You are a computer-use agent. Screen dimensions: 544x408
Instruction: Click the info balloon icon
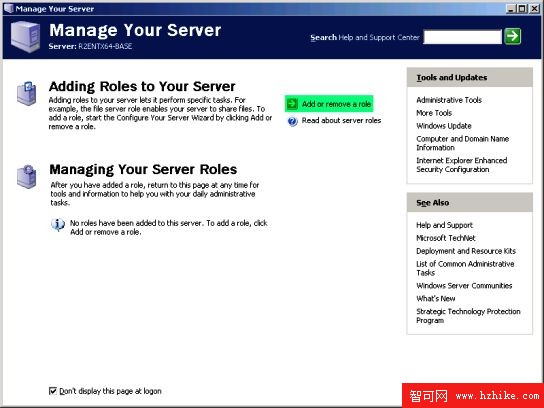click(x=58, y=225)
